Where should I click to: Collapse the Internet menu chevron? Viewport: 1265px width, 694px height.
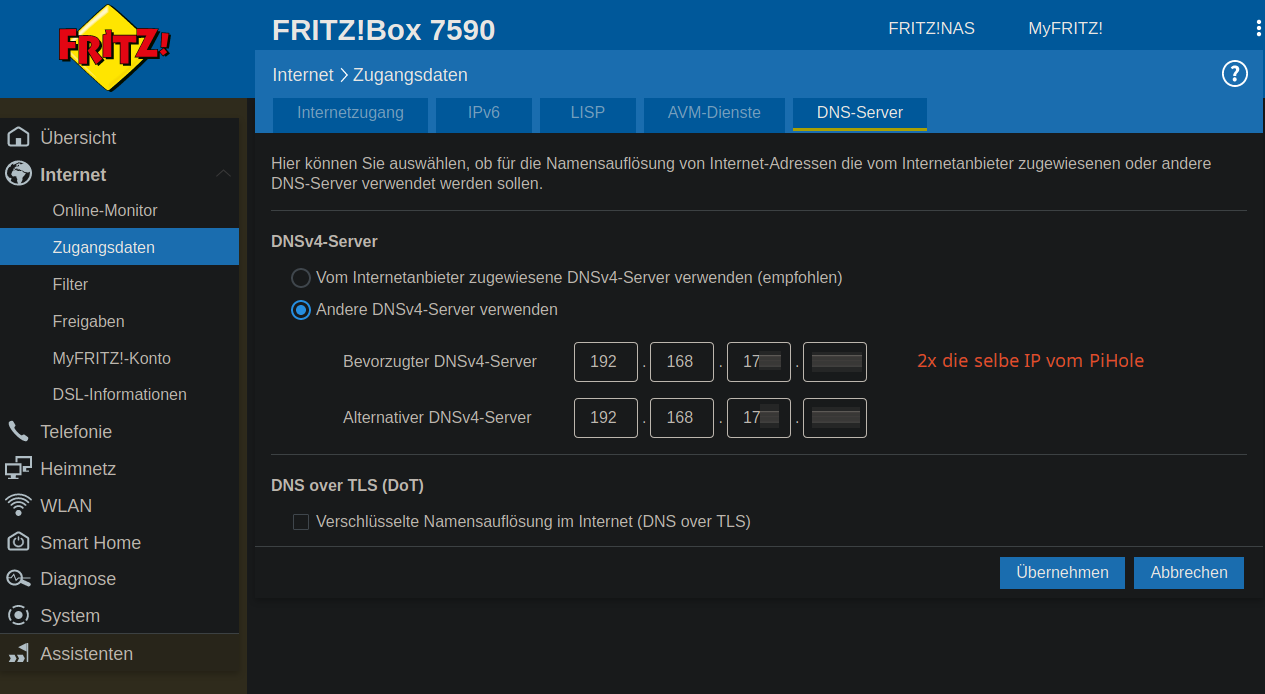click(223, 174)
